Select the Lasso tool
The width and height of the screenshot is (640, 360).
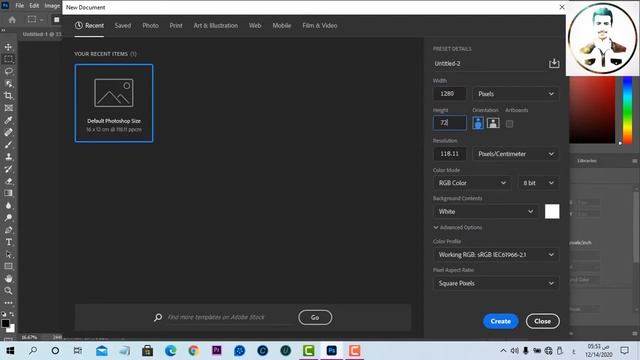(8, 71)
